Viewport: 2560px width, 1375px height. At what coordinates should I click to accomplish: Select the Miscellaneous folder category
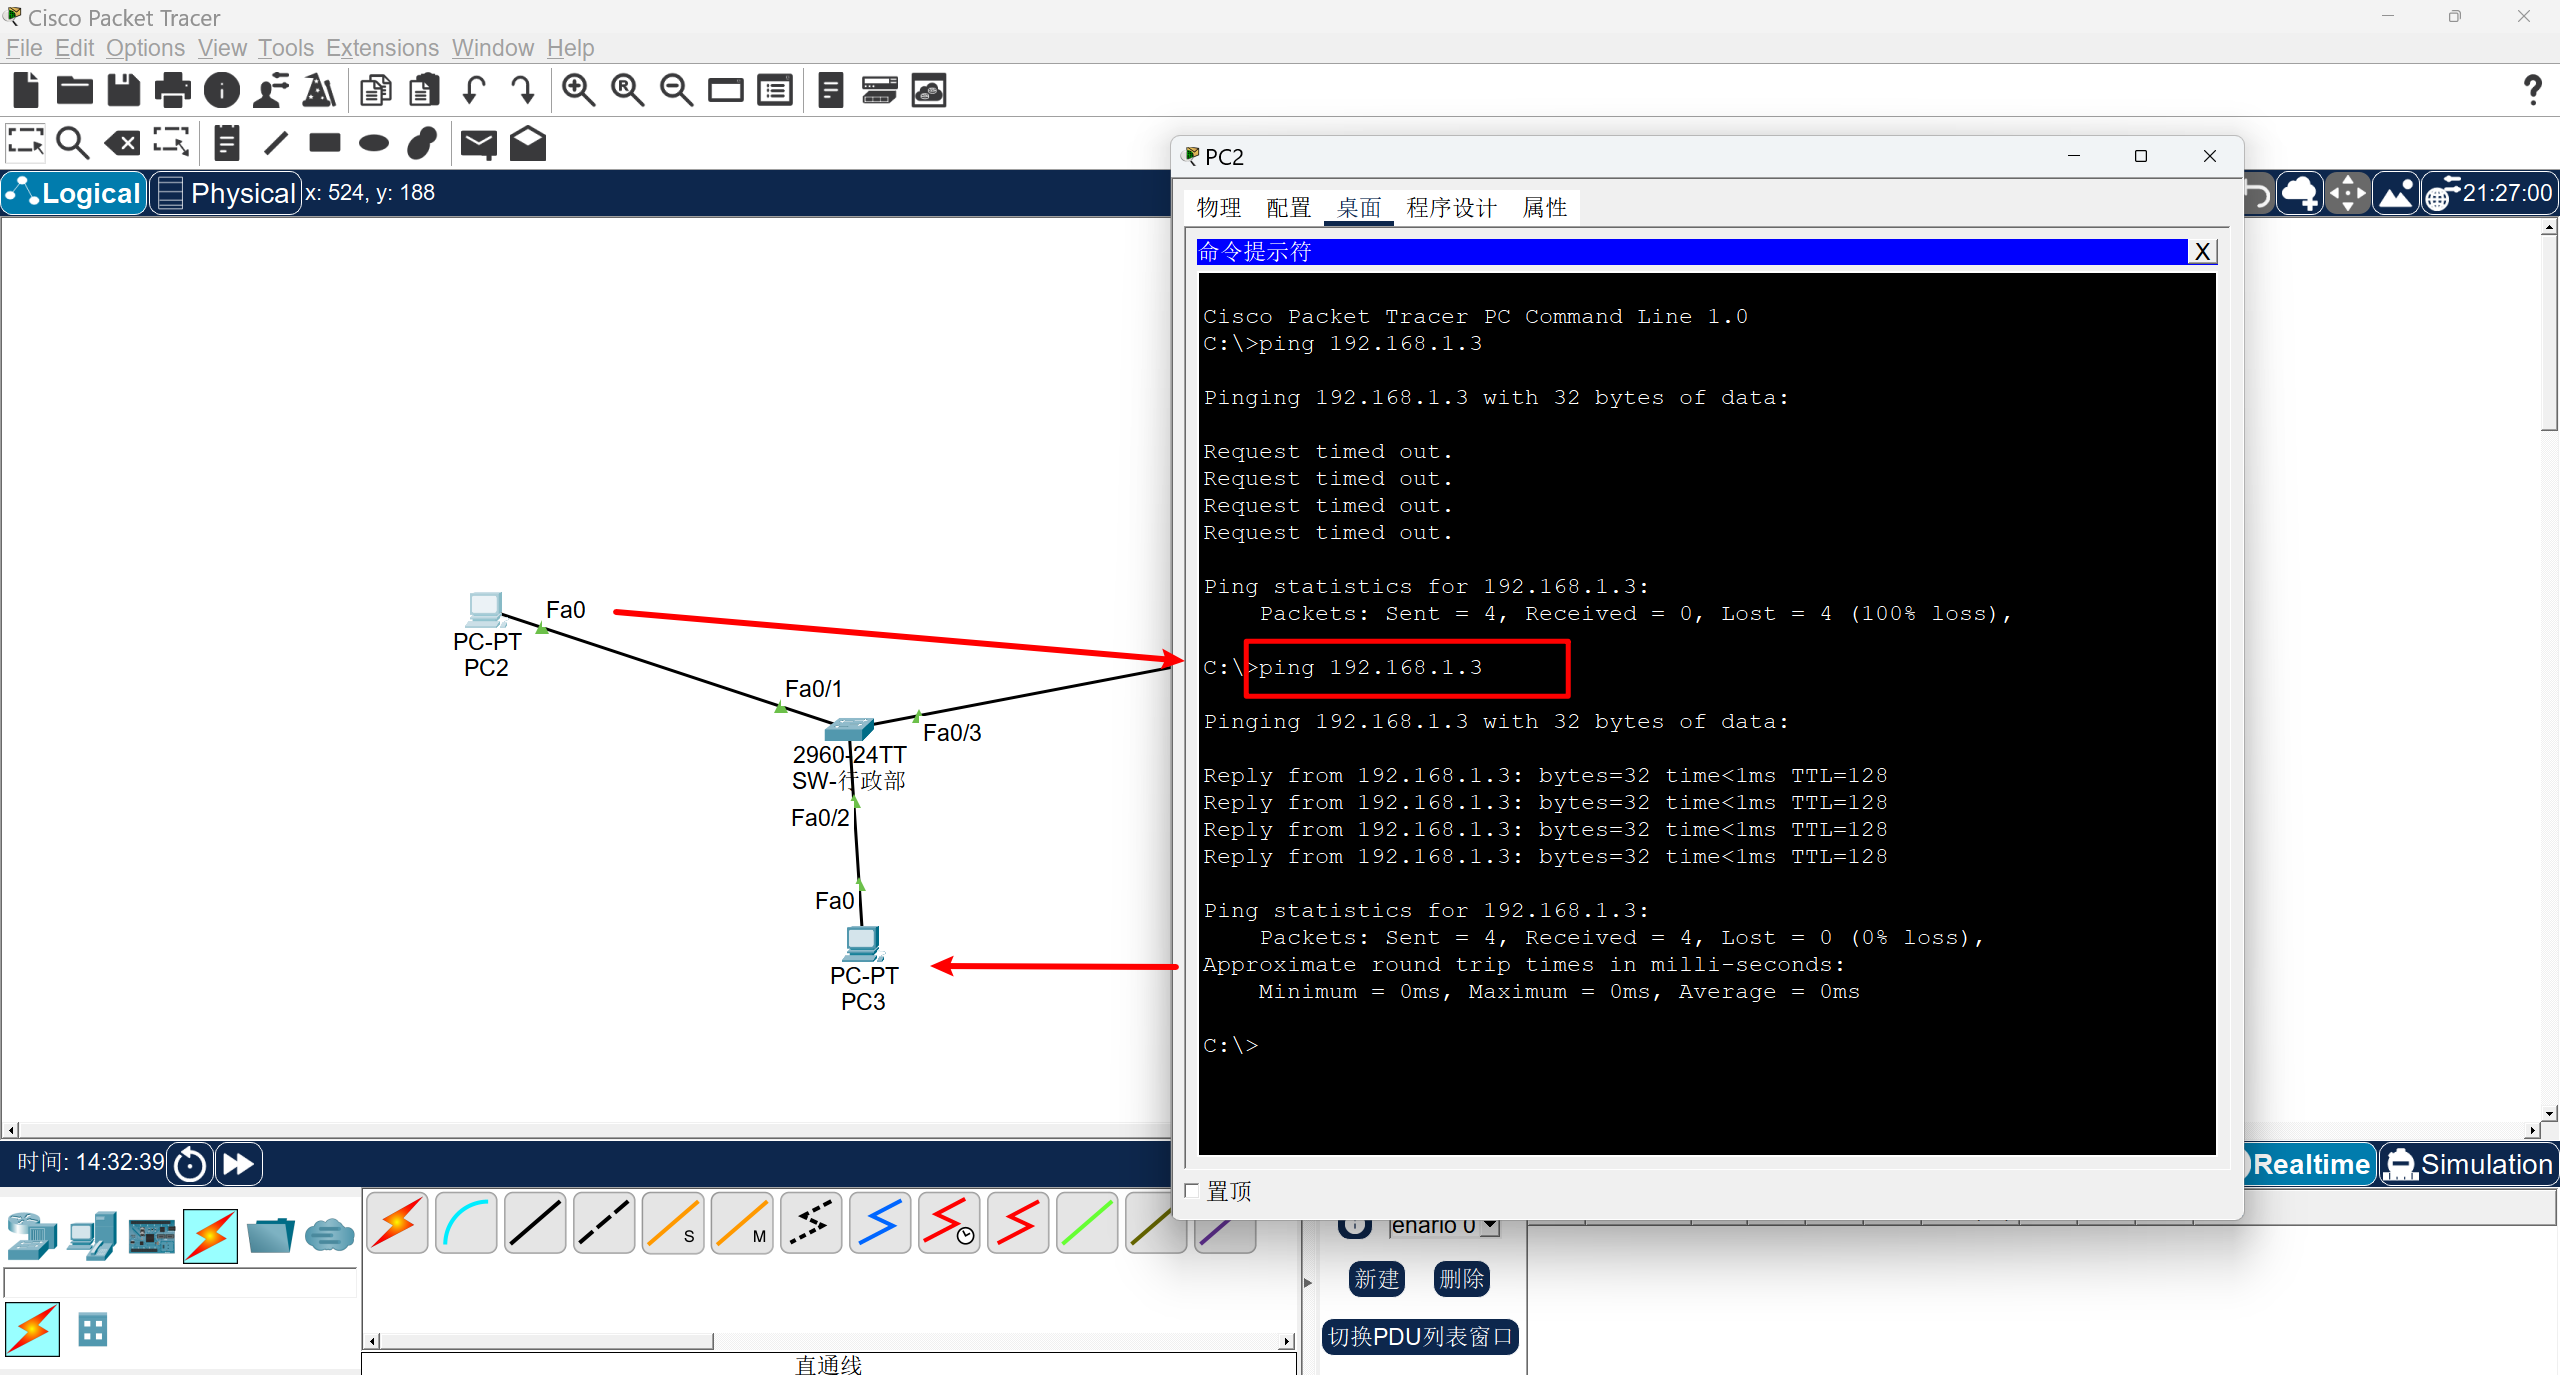pyautogui.click(x=270, y=1237)
